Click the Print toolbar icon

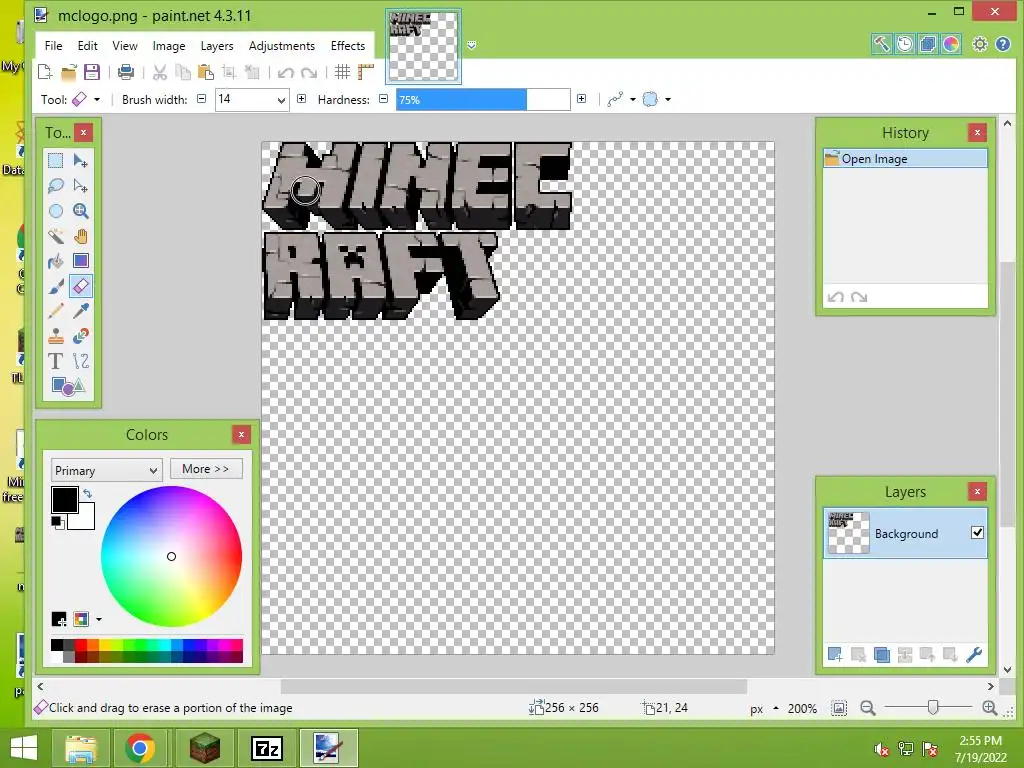click(125, 72)
